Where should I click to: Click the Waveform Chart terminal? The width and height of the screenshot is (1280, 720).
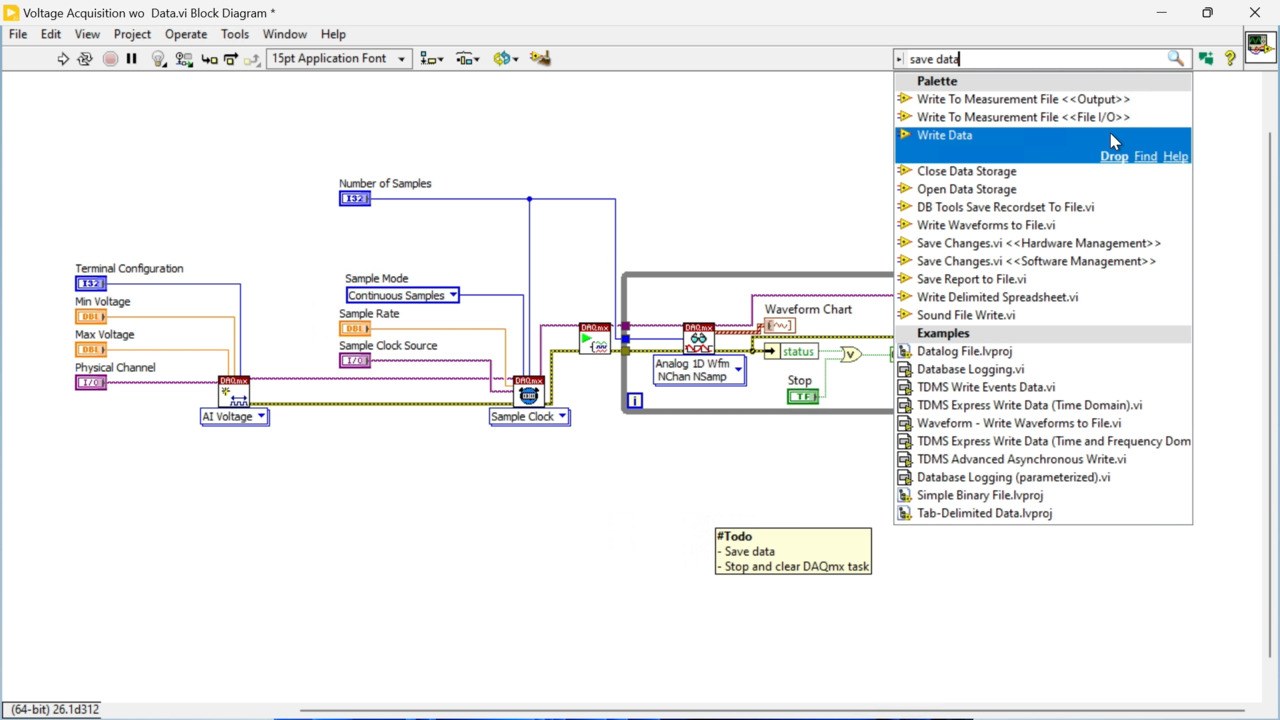point(780,325)
